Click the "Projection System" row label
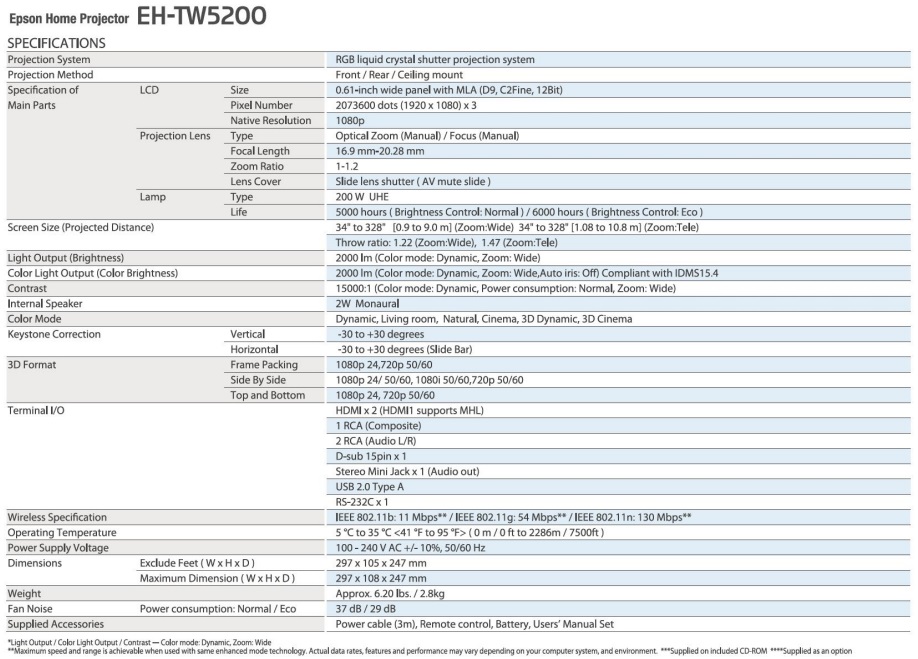This screenshot has height=659, width=918. (x=49, y=59)
